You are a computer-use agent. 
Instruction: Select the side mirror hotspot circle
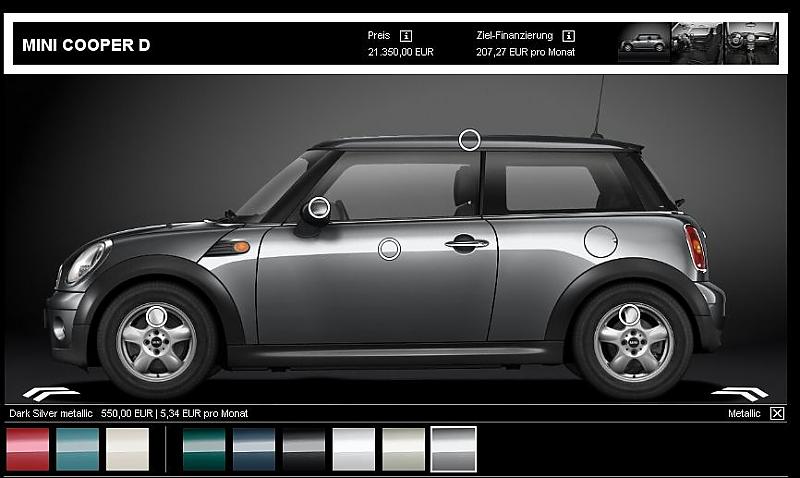(x=318, y=208)
